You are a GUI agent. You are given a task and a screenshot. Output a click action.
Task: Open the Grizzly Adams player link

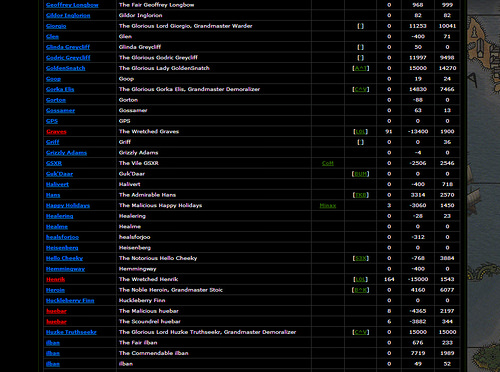pos(66,153)
